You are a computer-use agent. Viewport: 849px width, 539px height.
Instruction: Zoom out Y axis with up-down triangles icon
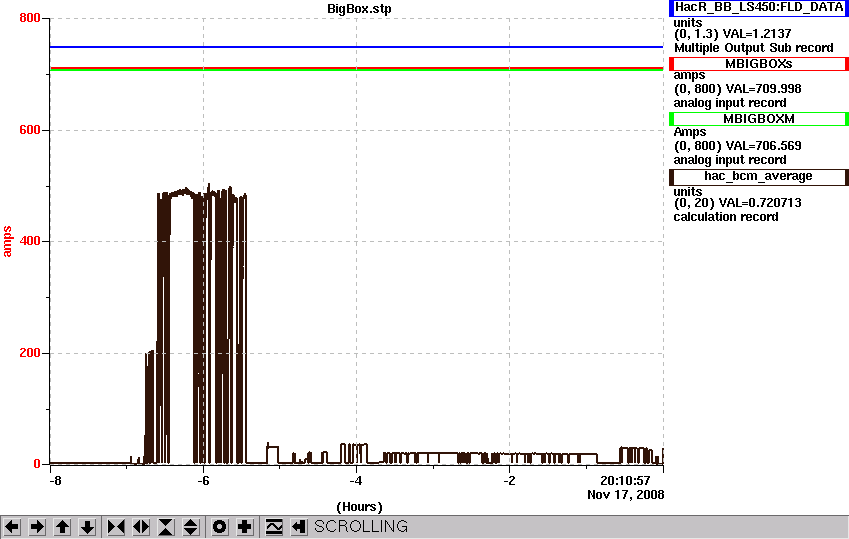pos(191,527)
